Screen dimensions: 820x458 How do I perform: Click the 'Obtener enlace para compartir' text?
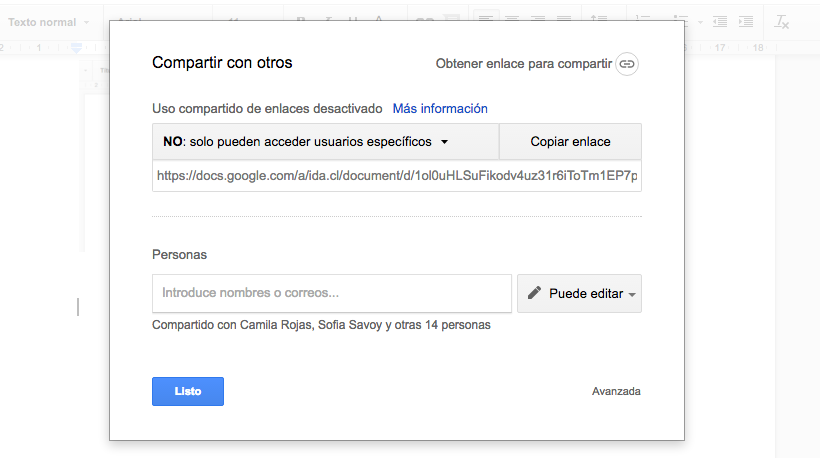[523, 64]
